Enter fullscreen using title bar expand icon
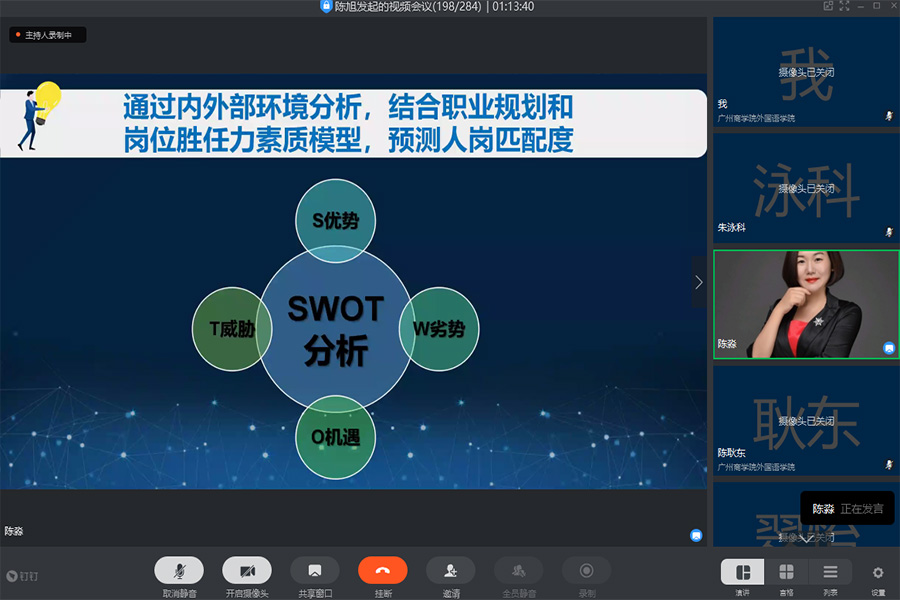This screenshot has height=600, width=900. 845,6
